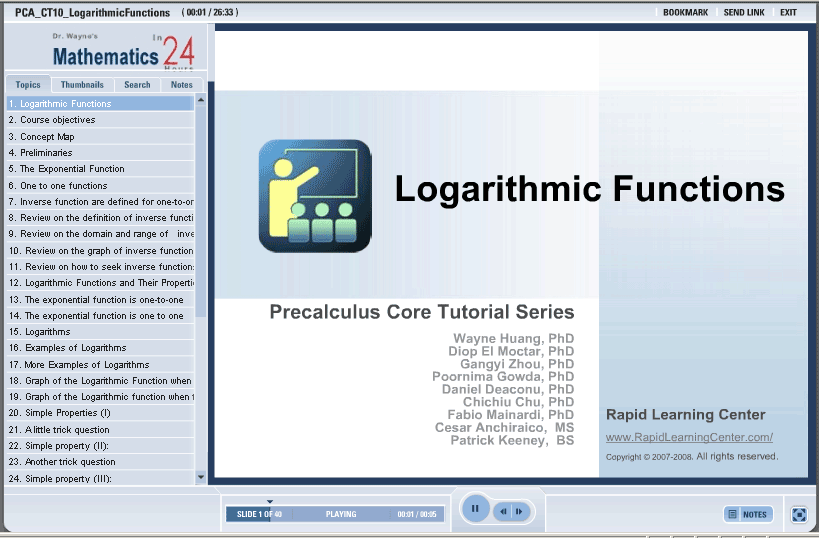This screenshot has width=819, height=538.
Task: Select topic 11. Review on how to seek
Action: 100,266
